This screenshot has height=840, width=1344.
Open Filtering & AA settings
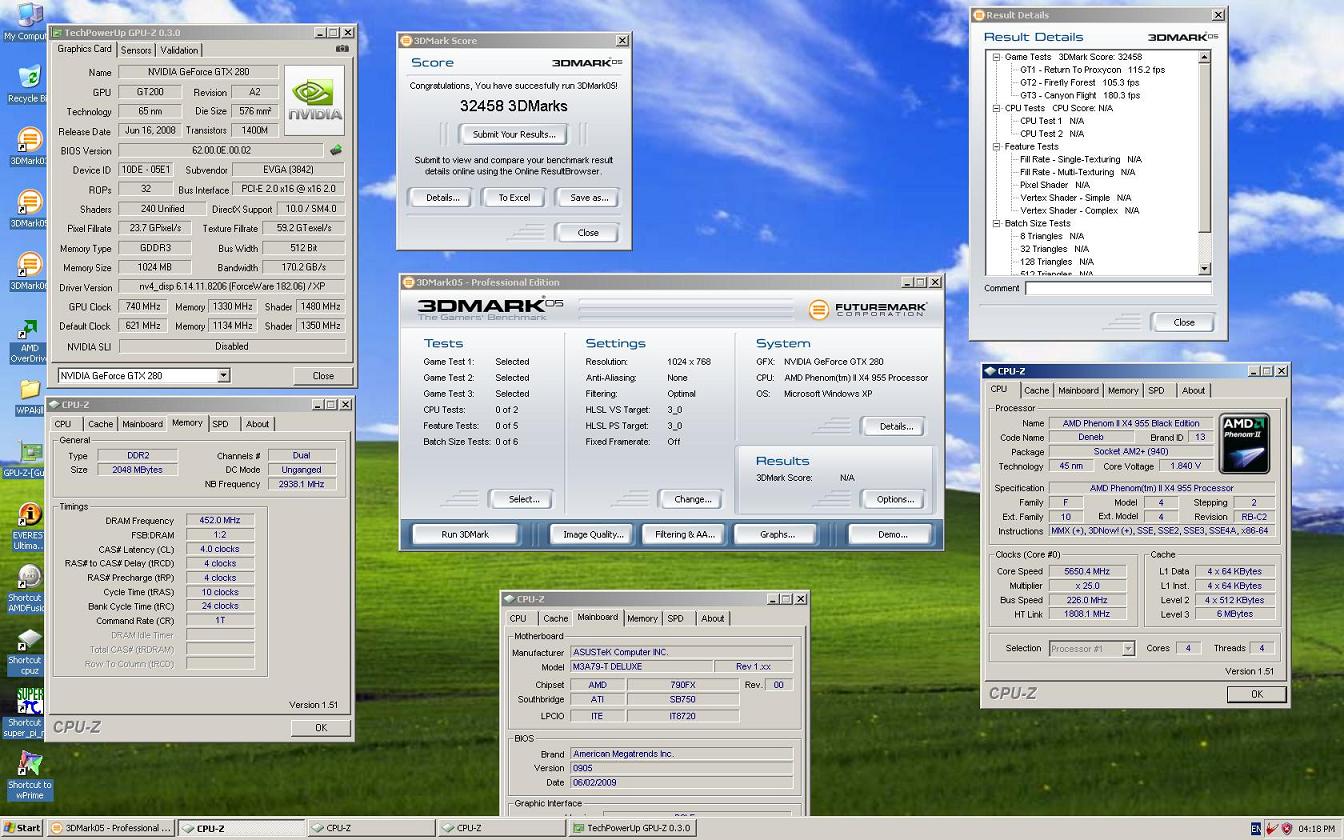[684, 534]
